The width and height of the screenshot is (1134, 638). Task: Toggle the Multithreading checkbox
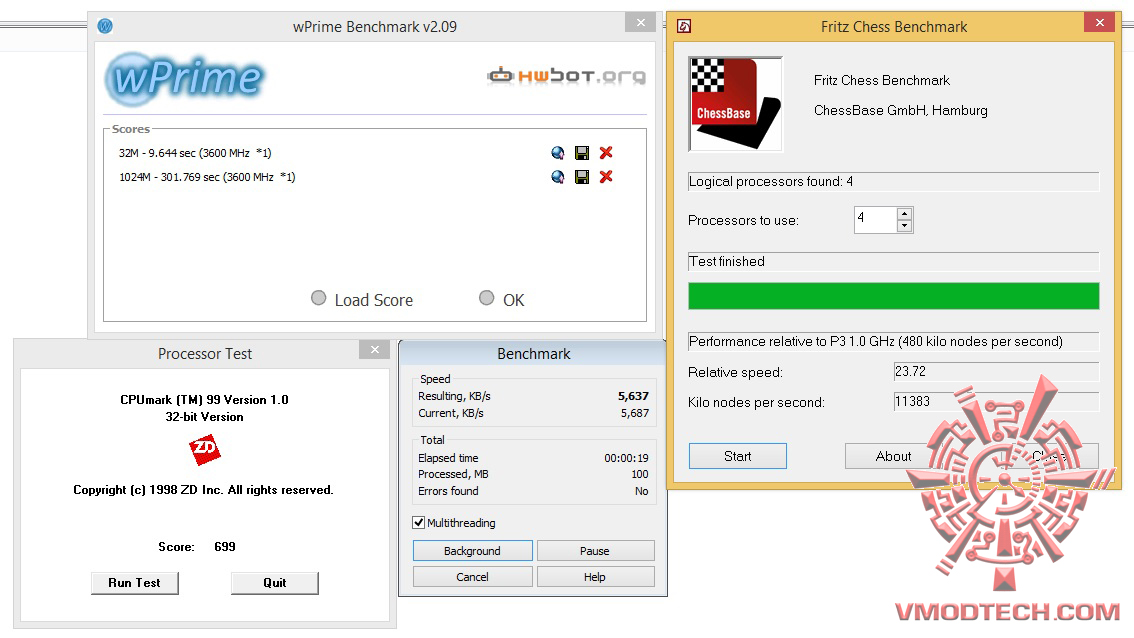pyautogui.click(x=419, y=522)
